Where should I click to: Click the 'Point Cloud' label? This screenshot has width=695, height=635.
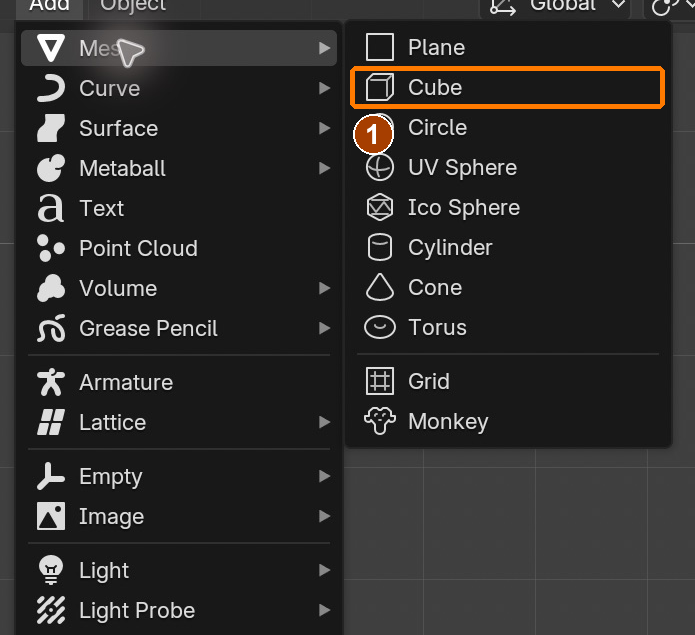click(138, 248)
